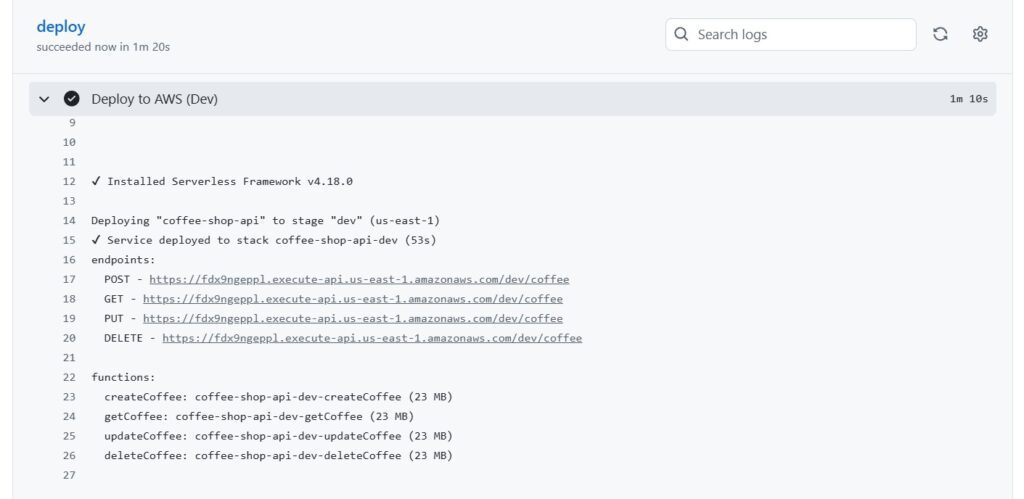This screenshot has height=499, width=1024.
Task: Open the log settings gear icon
Action: pos(980,35)
